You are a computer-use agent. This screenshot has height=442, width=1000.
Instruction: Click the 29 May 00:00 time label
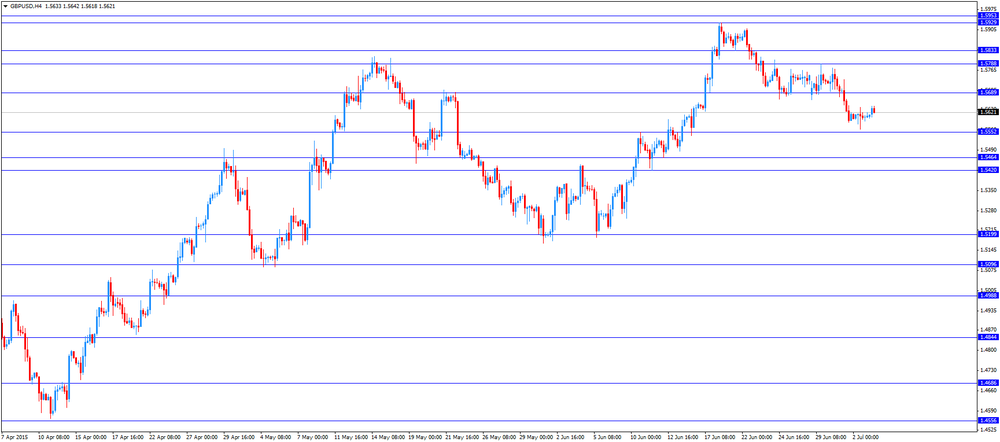[x=538, y=438]
